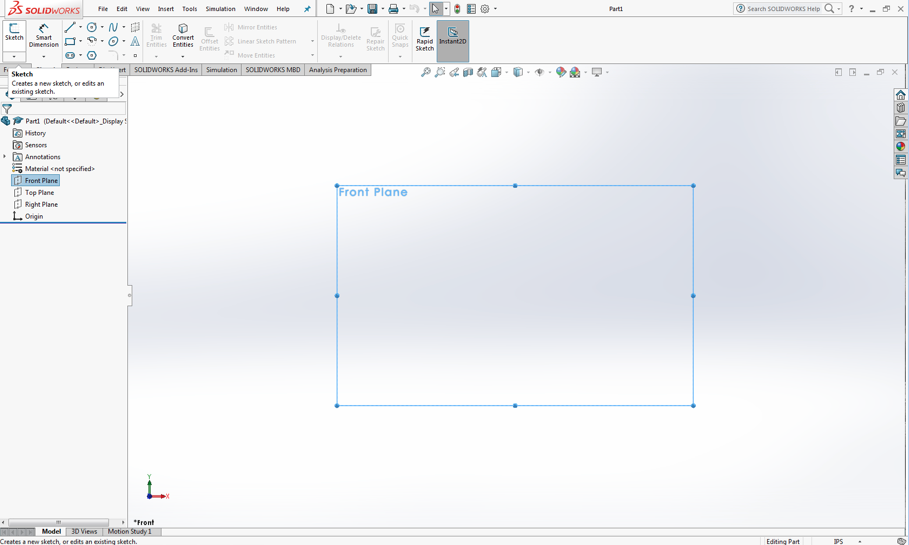Expand the Sketch button dropdown arrow
This screenshot has width=909, height=545.
[x=14, y=56]
